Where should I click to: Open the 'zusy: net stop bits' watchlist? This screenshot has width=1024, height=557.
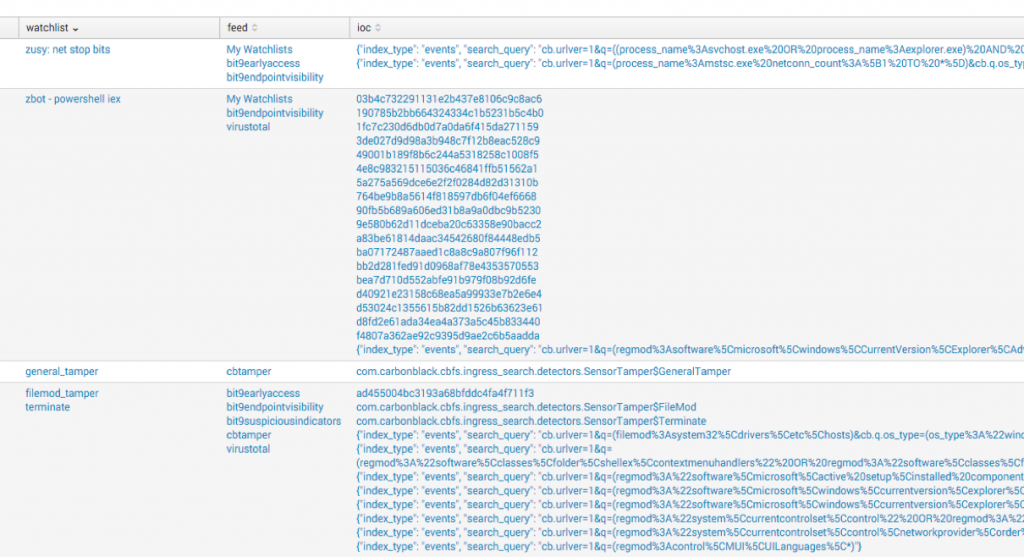[x=67, y=49]
